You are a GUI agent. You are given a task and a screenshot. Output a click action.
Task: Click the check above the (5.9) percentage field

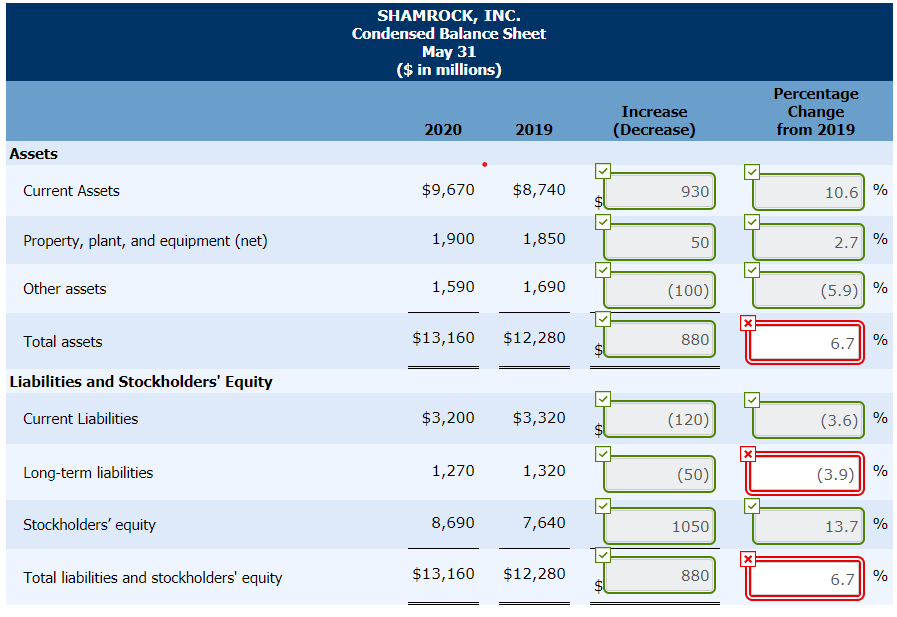click(x=751, y=270)
